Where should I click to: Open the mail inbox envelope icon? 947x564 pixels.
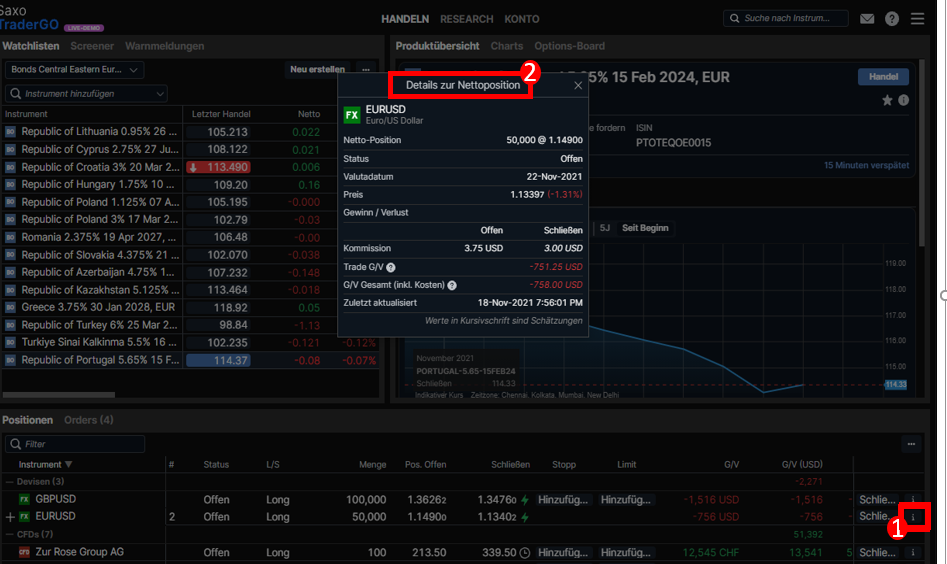point(867,19)
